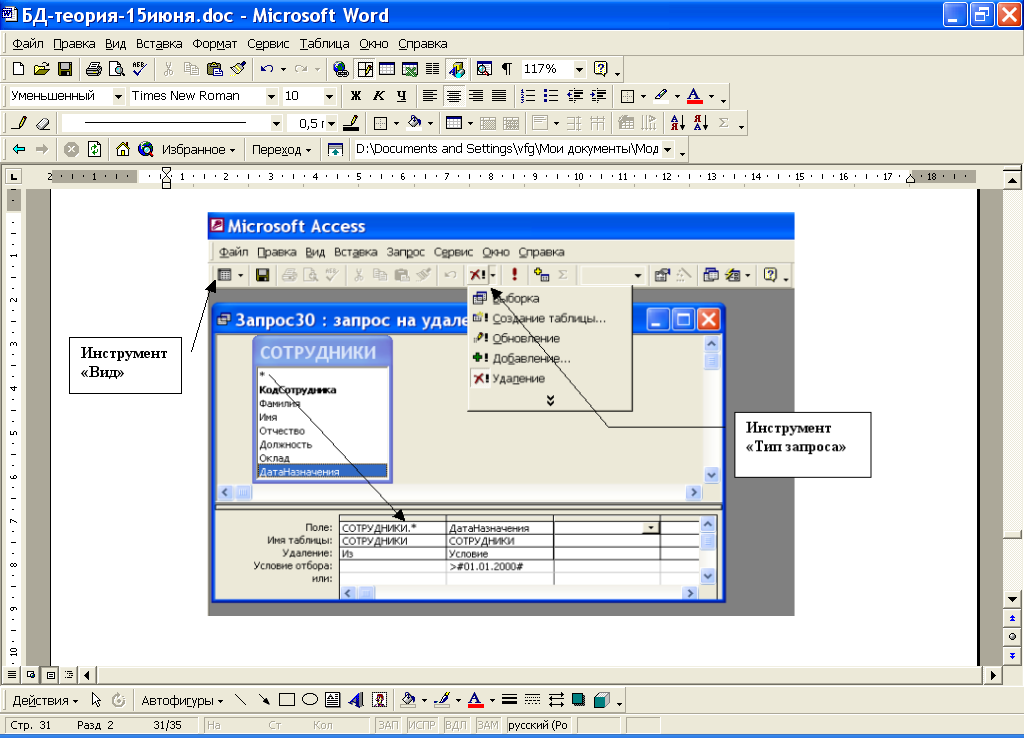Expand the Web toolbar address dropdown
The width and height of the screenshot is (1024, 738).
pyautogui.click(x=667, y=150)
